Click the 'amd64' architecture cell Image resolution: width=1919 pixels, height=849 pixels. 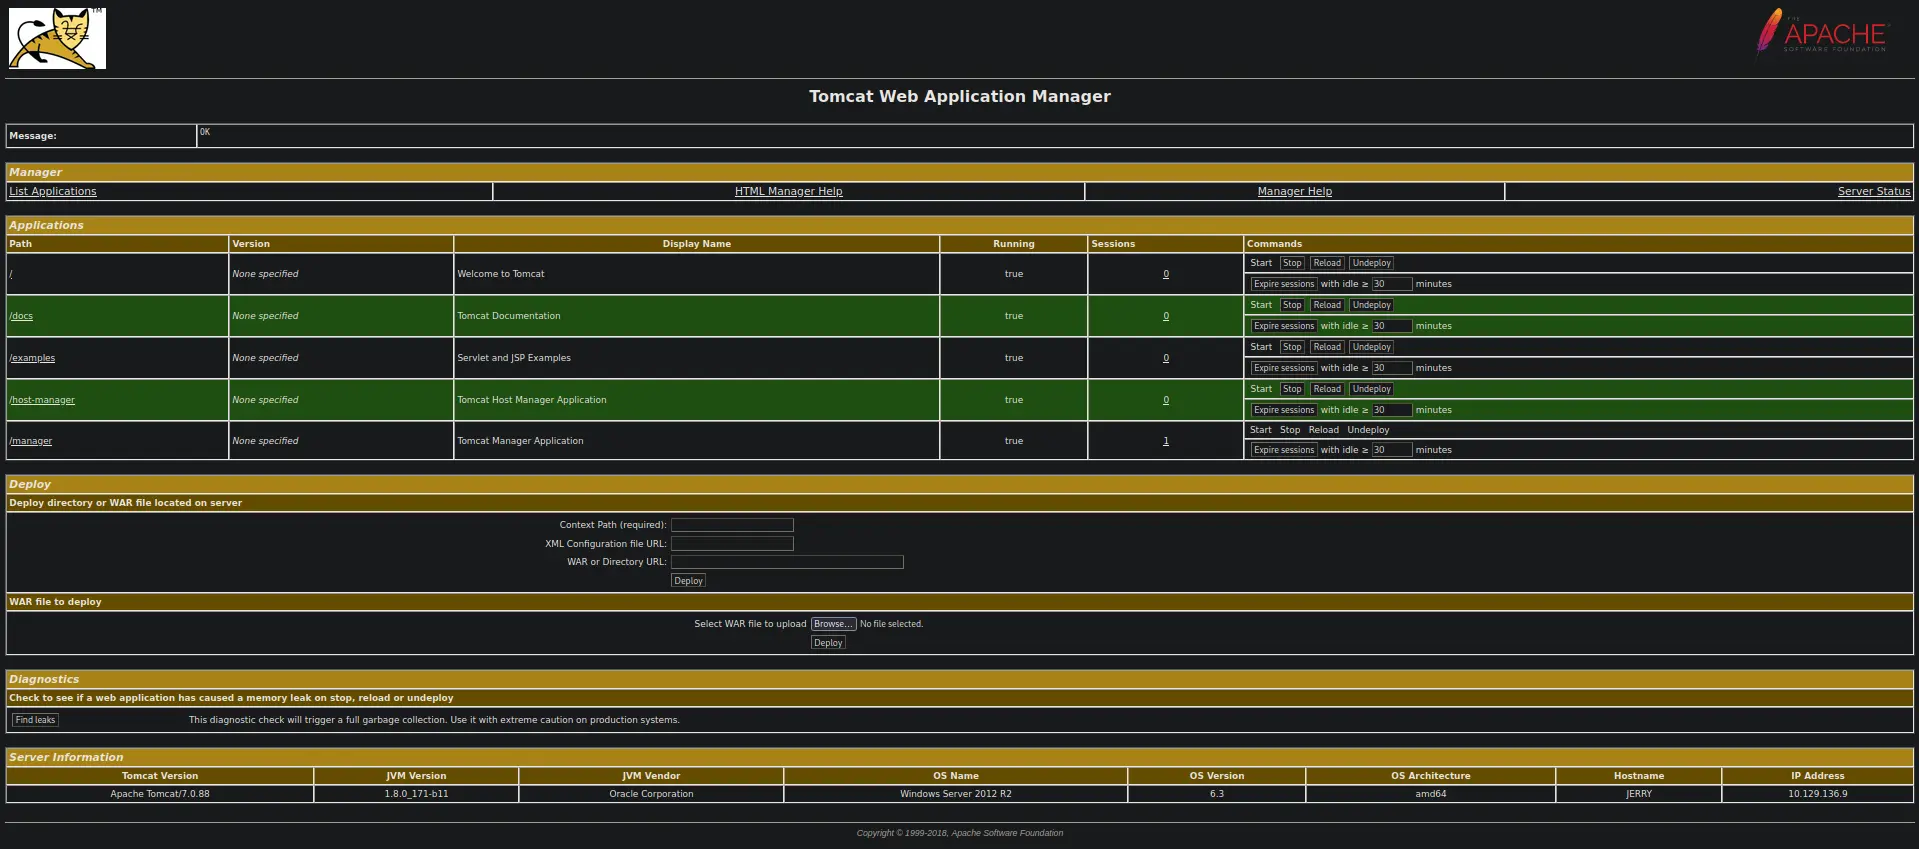coord(1430,794)
